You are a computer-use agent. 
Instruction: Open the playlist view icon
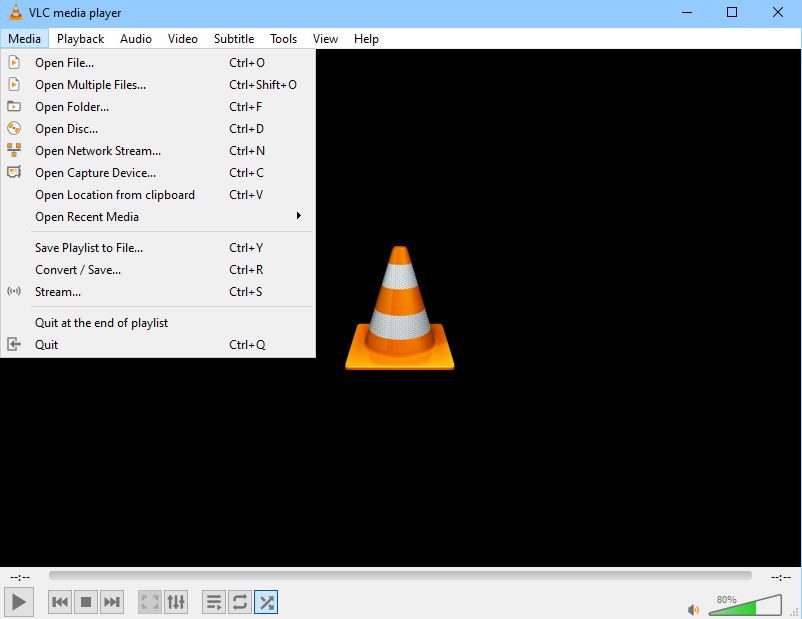(x=214, y=602)
